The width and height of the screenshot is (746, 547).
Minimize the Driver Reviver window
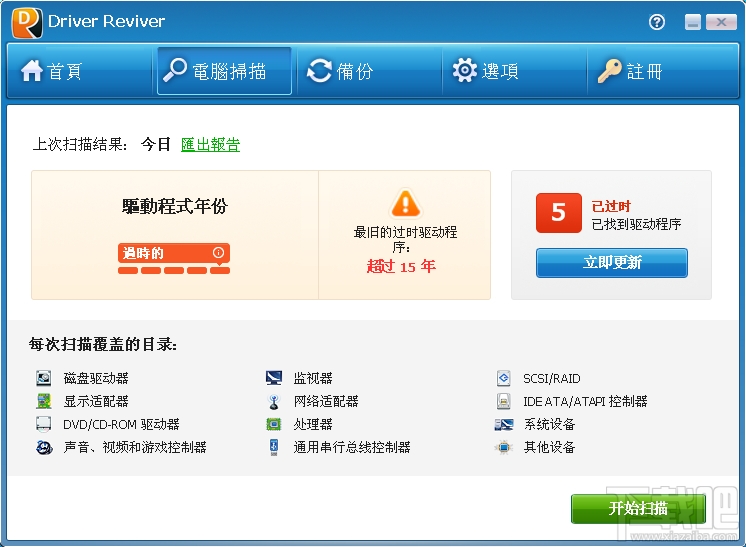tap(693, 22)
